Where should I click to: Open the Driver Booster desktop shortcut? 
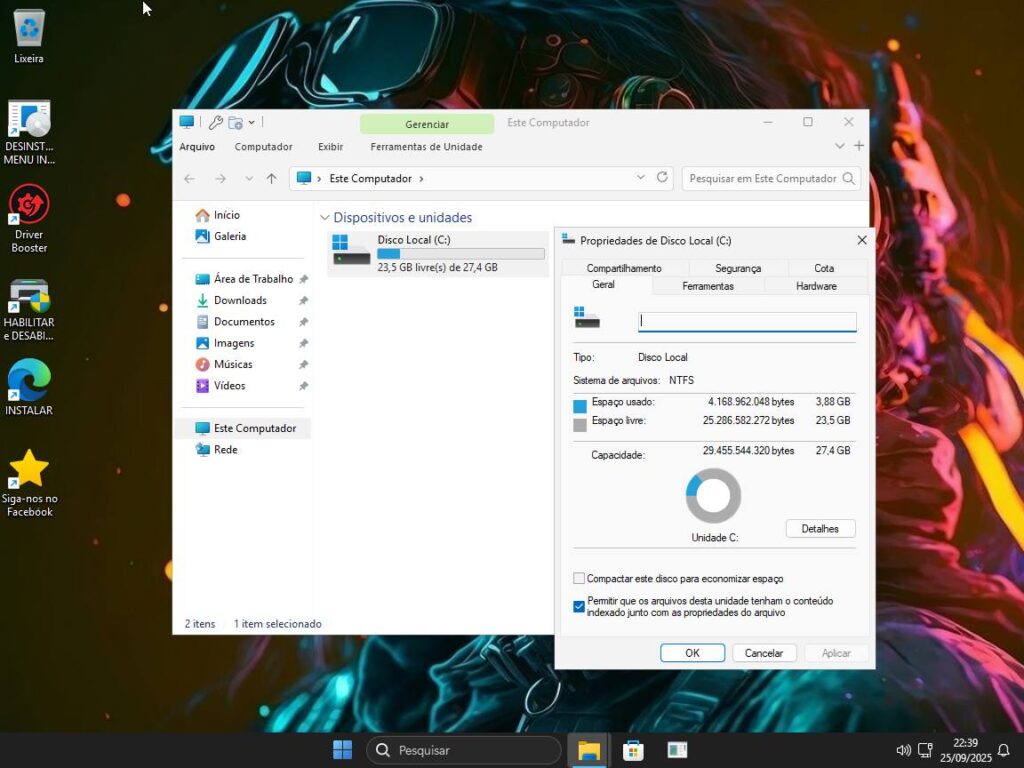29,205
